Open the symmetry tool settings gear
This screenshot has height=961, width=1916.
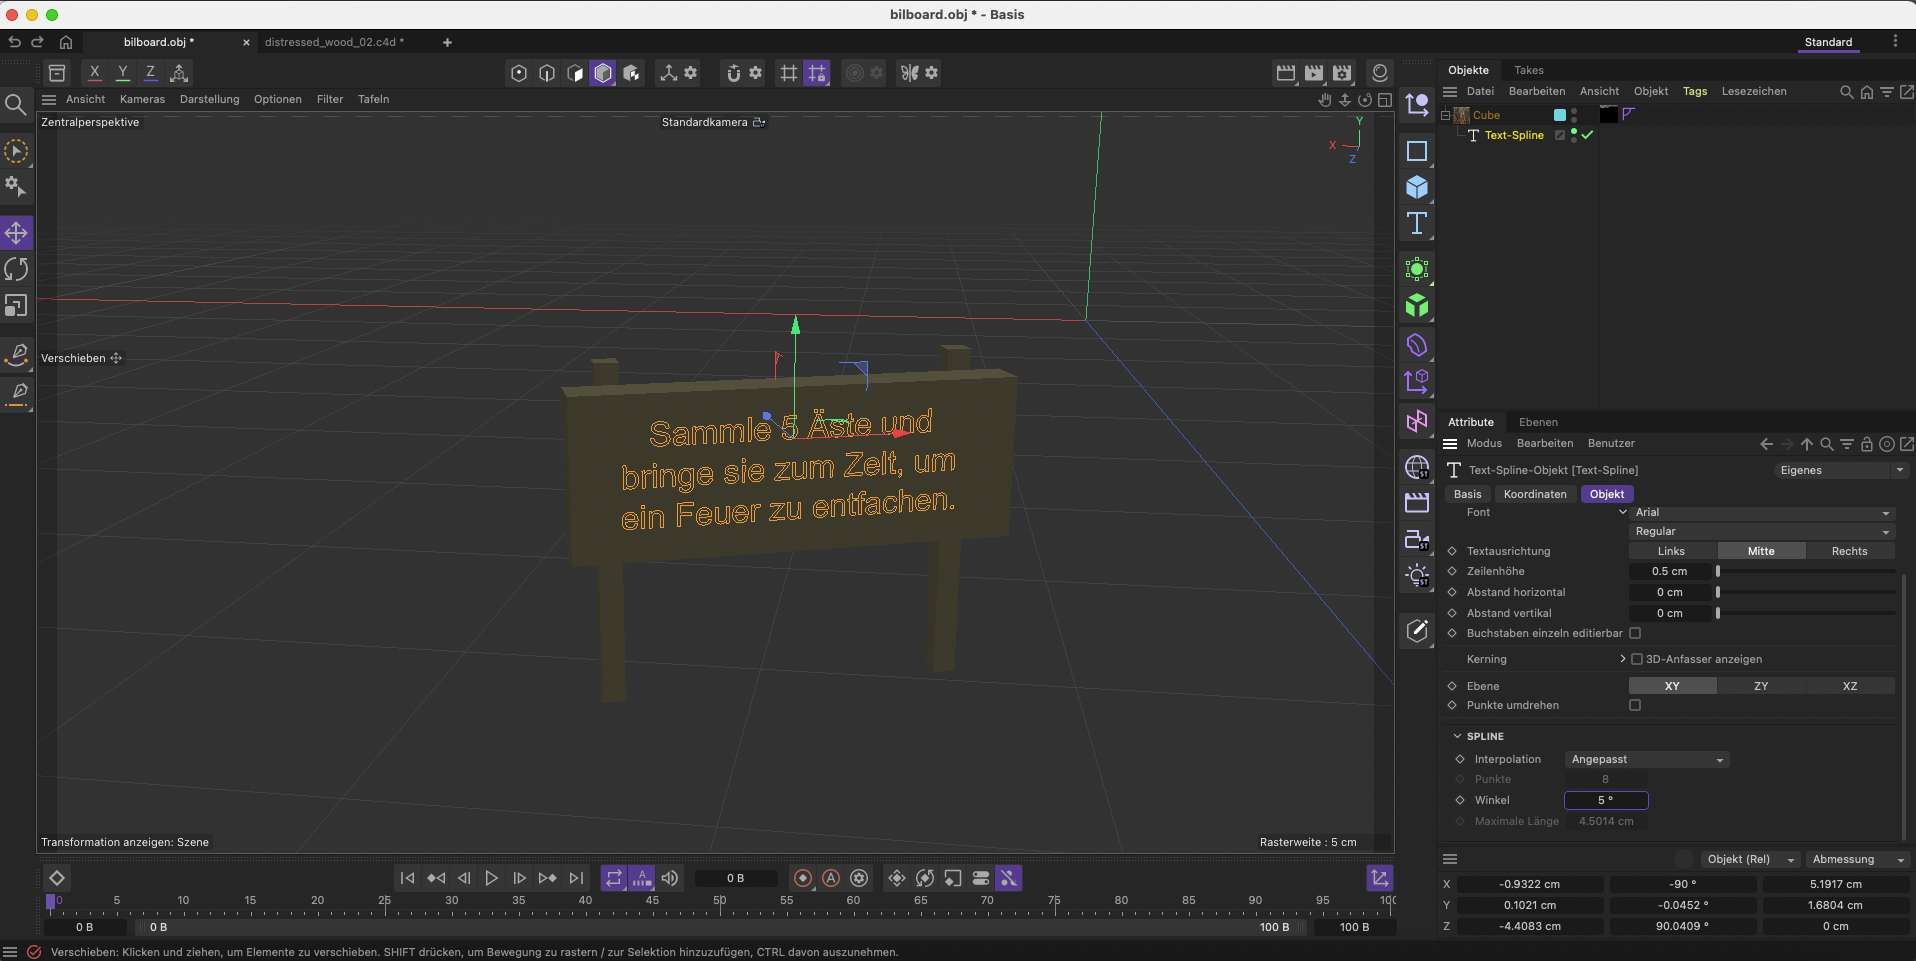930,72
